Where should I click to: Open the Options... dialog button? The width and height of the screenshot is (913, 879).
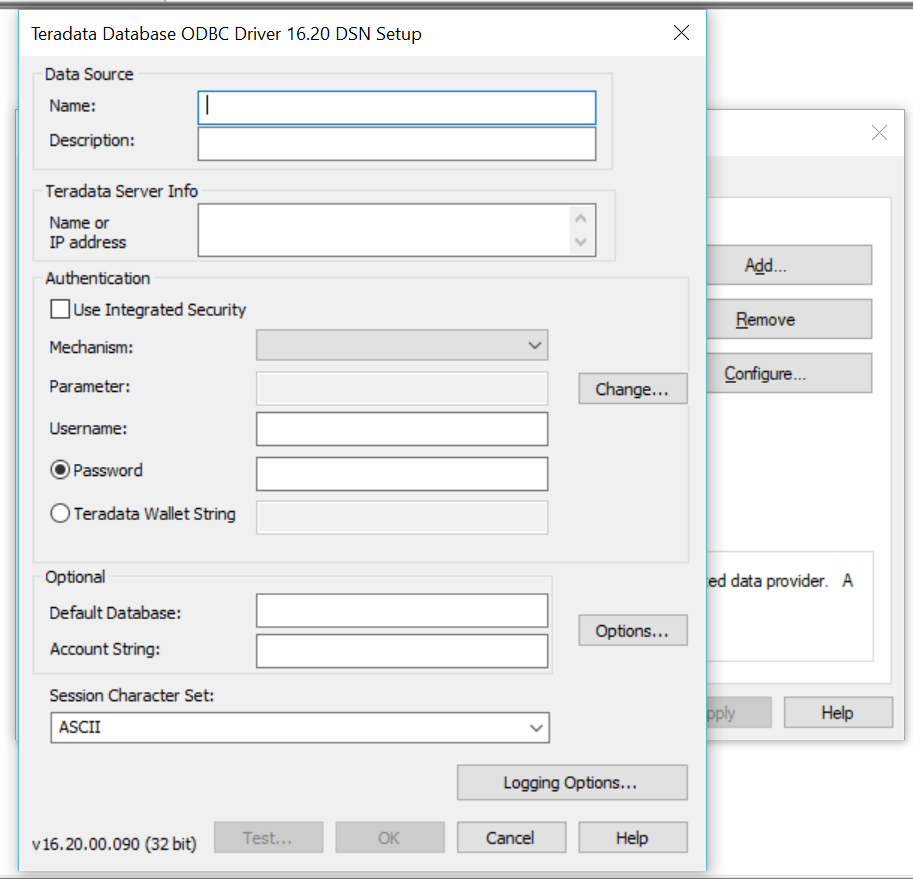pos(632,630)
